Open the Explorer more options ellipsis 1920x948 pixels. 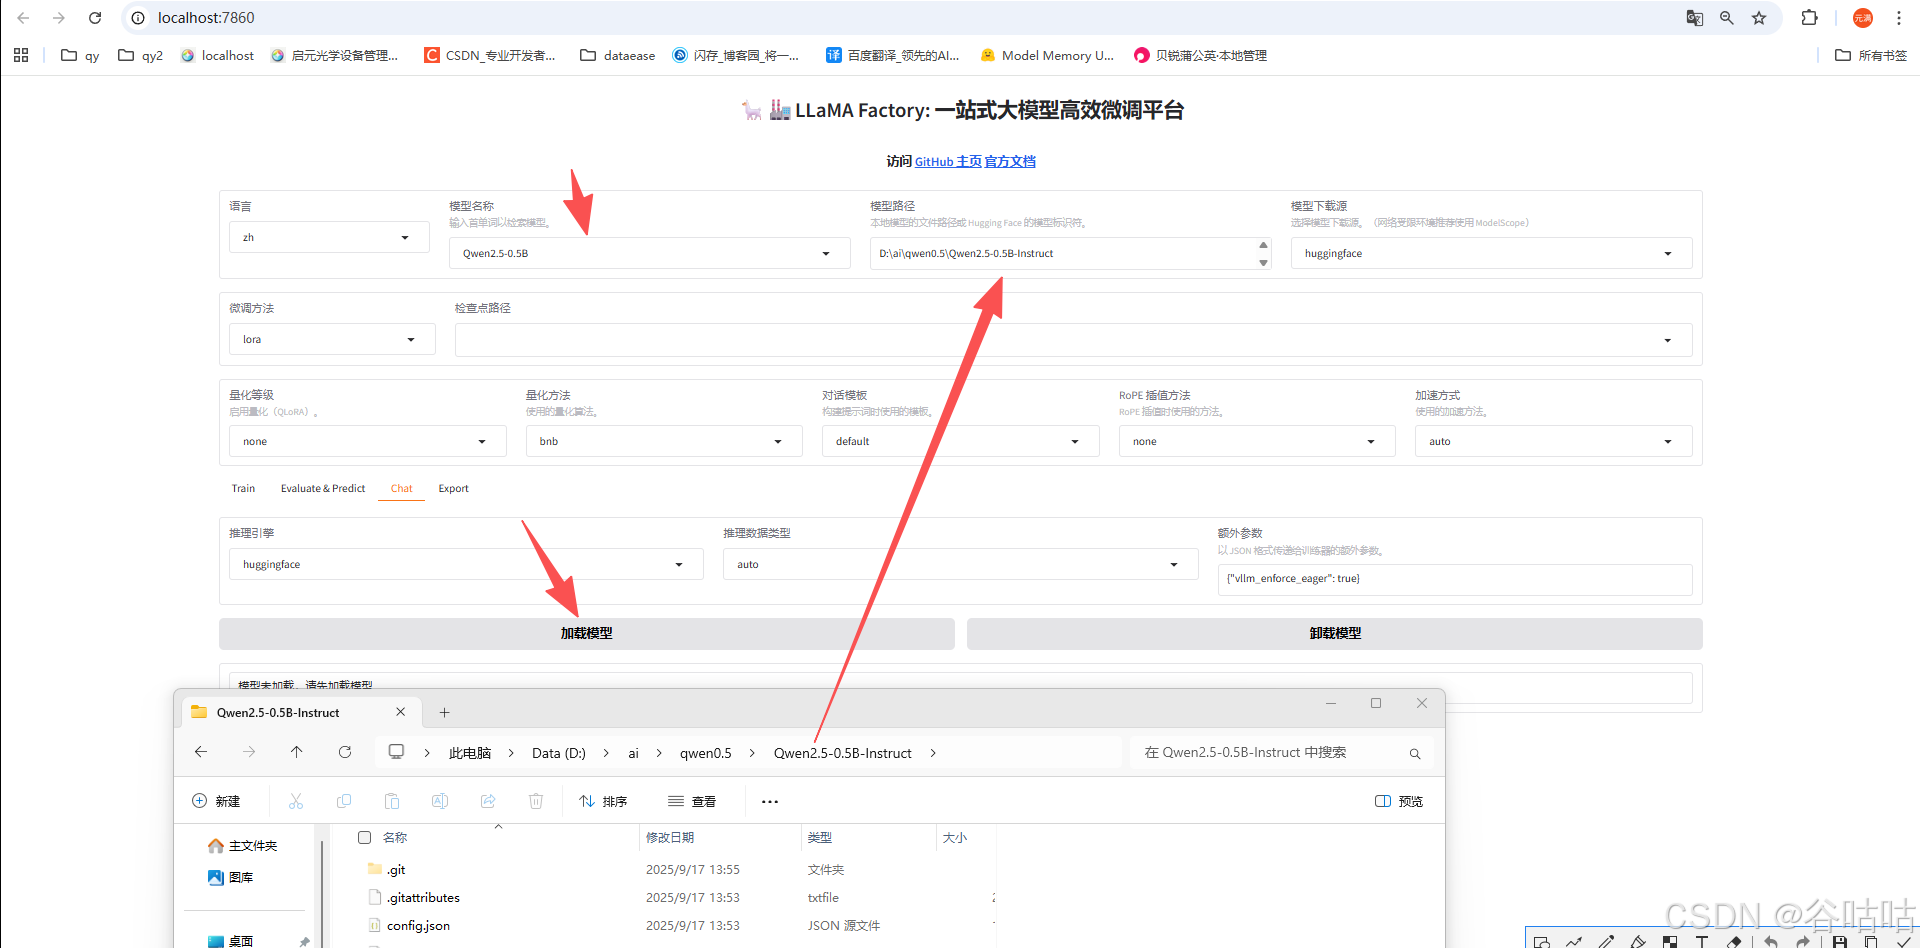point(769,801)
